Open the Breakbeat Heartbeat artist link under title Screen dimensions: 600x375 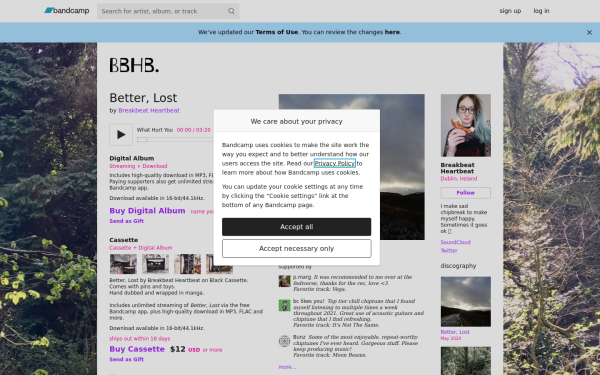coord(149,110)
